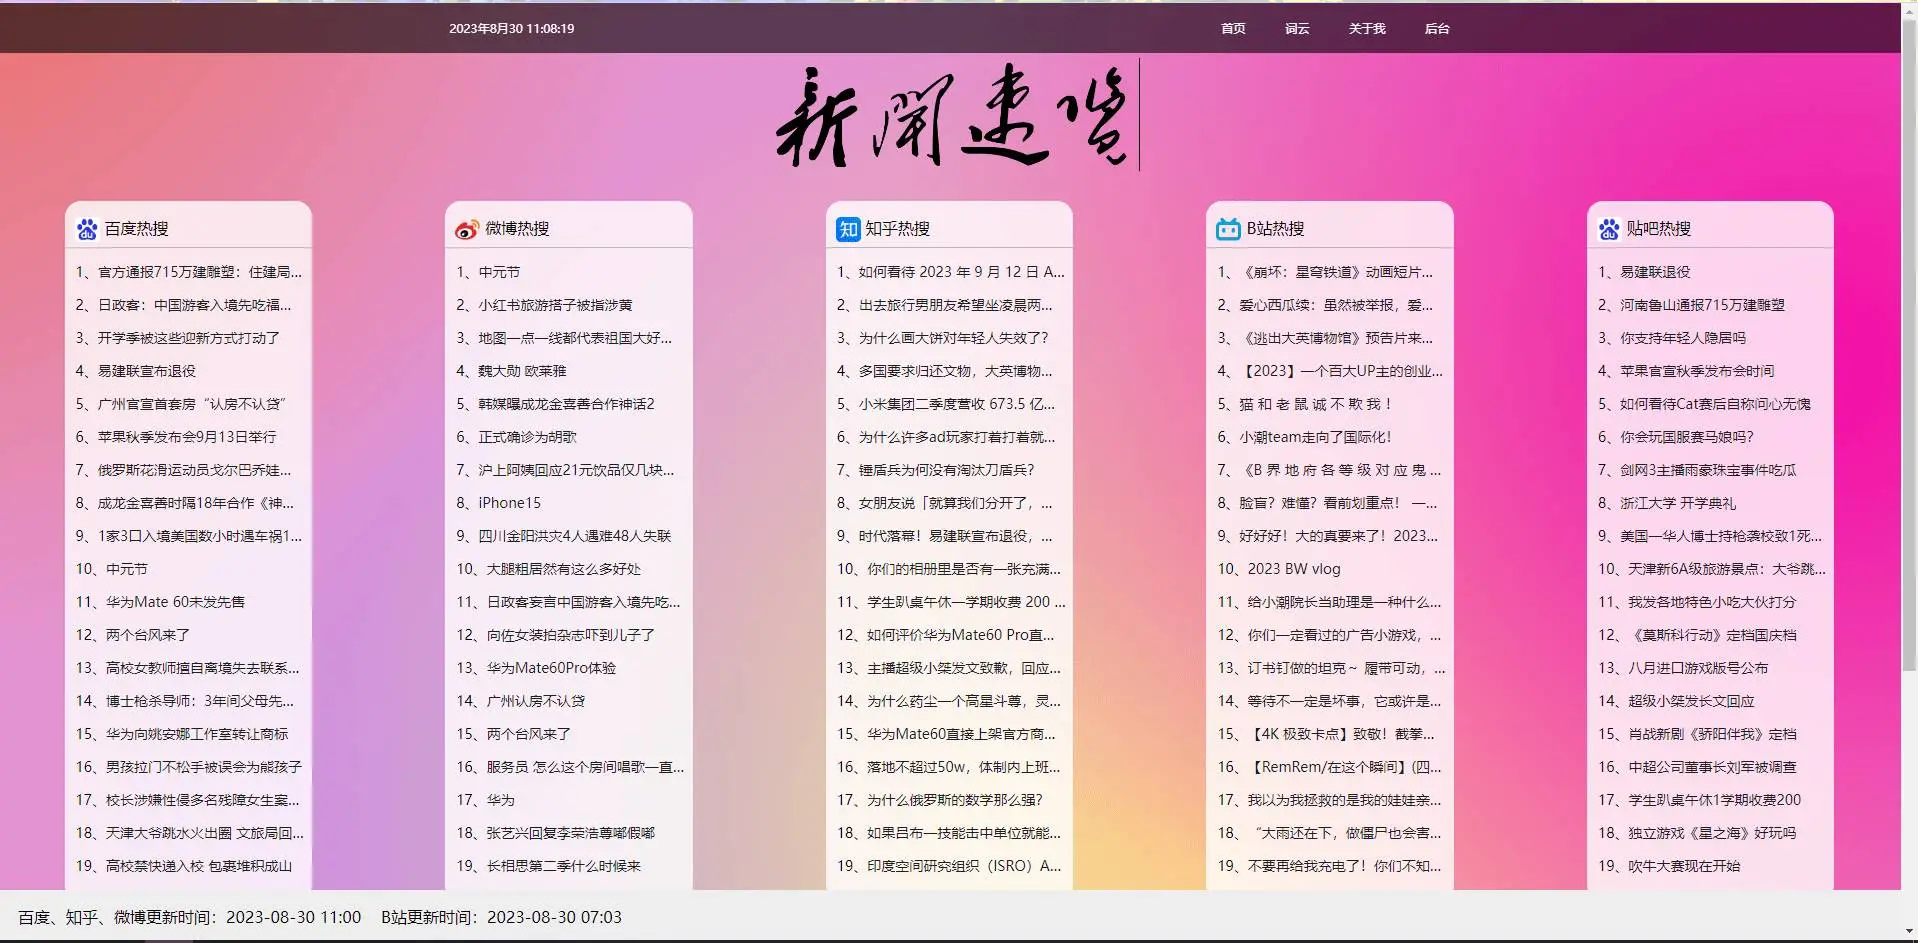Open the 首页 navigation item

coord(1233,29)
